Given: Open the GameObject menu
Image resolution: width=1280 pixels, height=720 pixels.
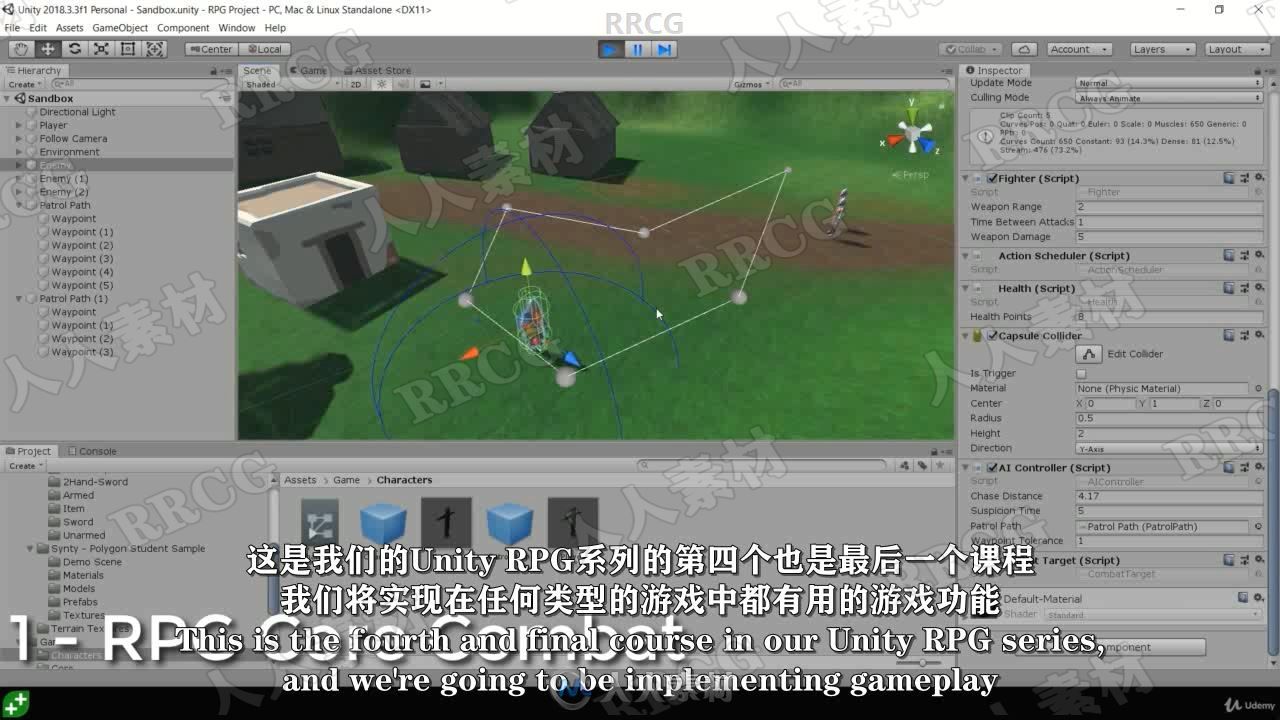Looking at the screenshot, I should (x=120, y=28).
